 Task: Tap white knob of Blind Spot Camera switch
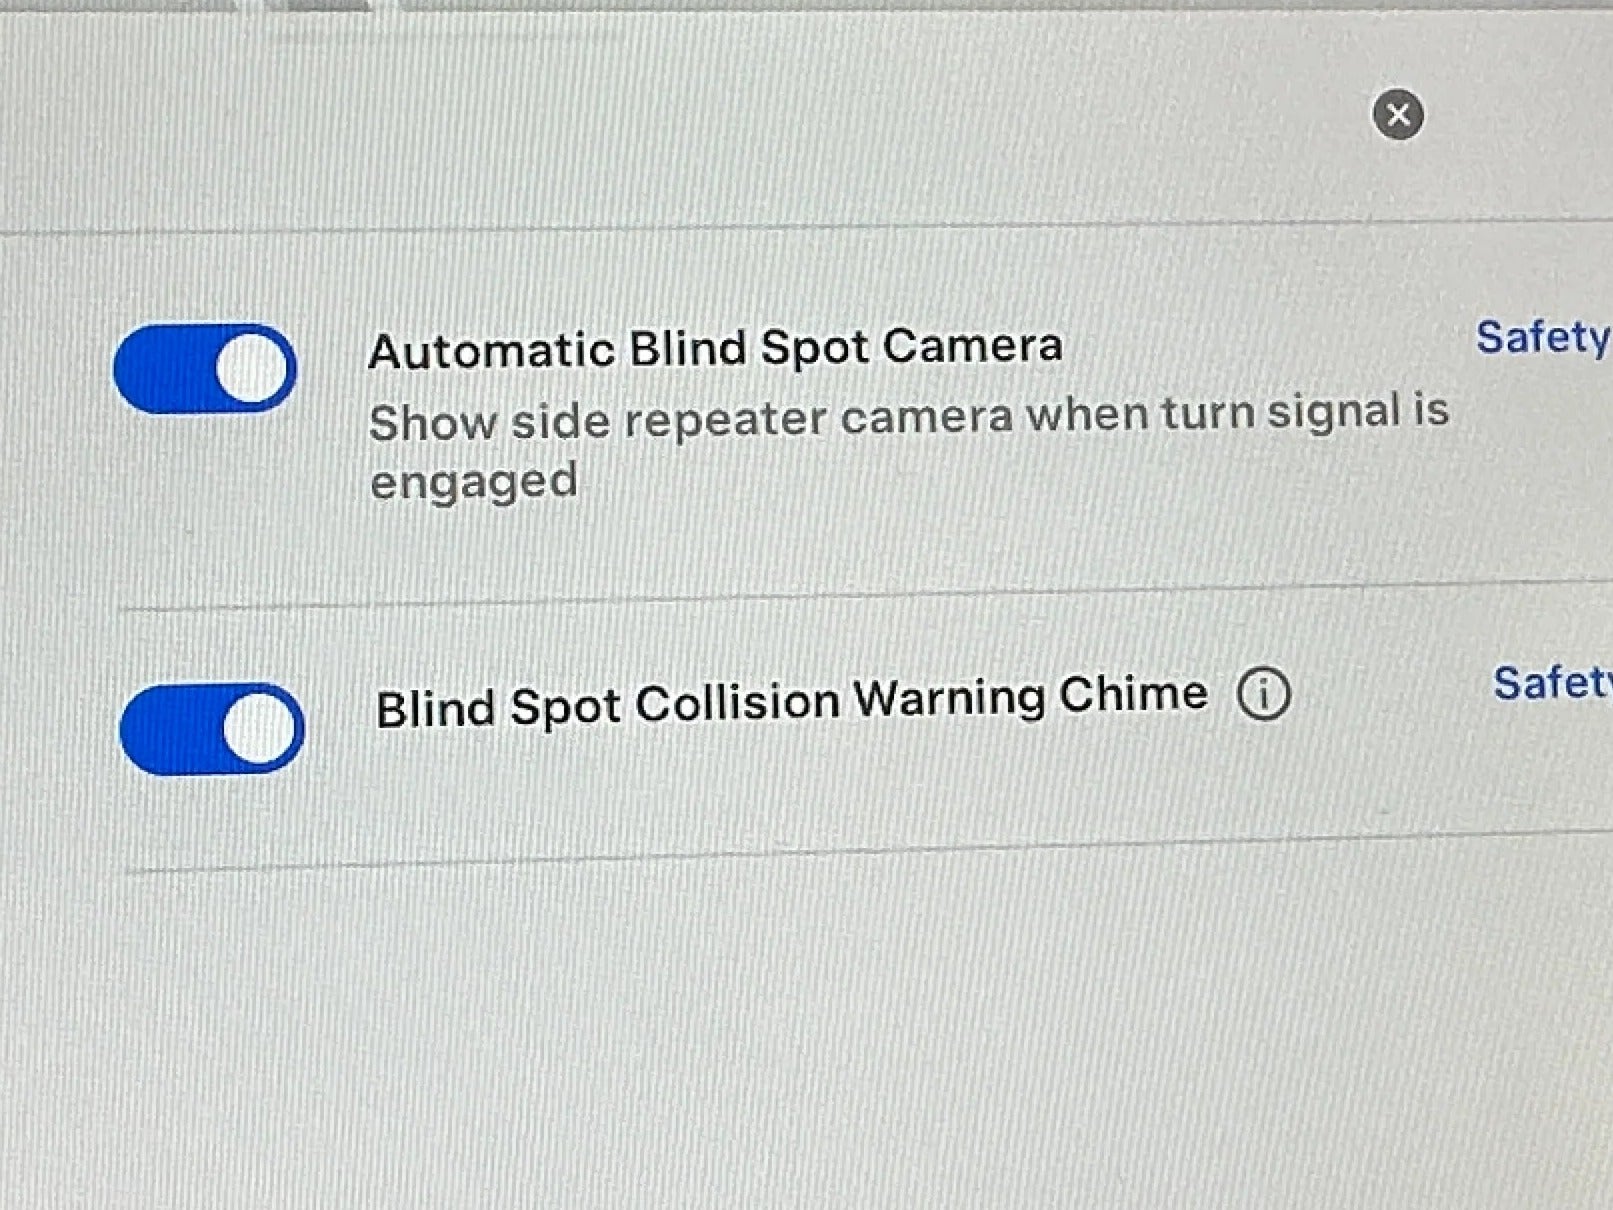coord(253,368)
